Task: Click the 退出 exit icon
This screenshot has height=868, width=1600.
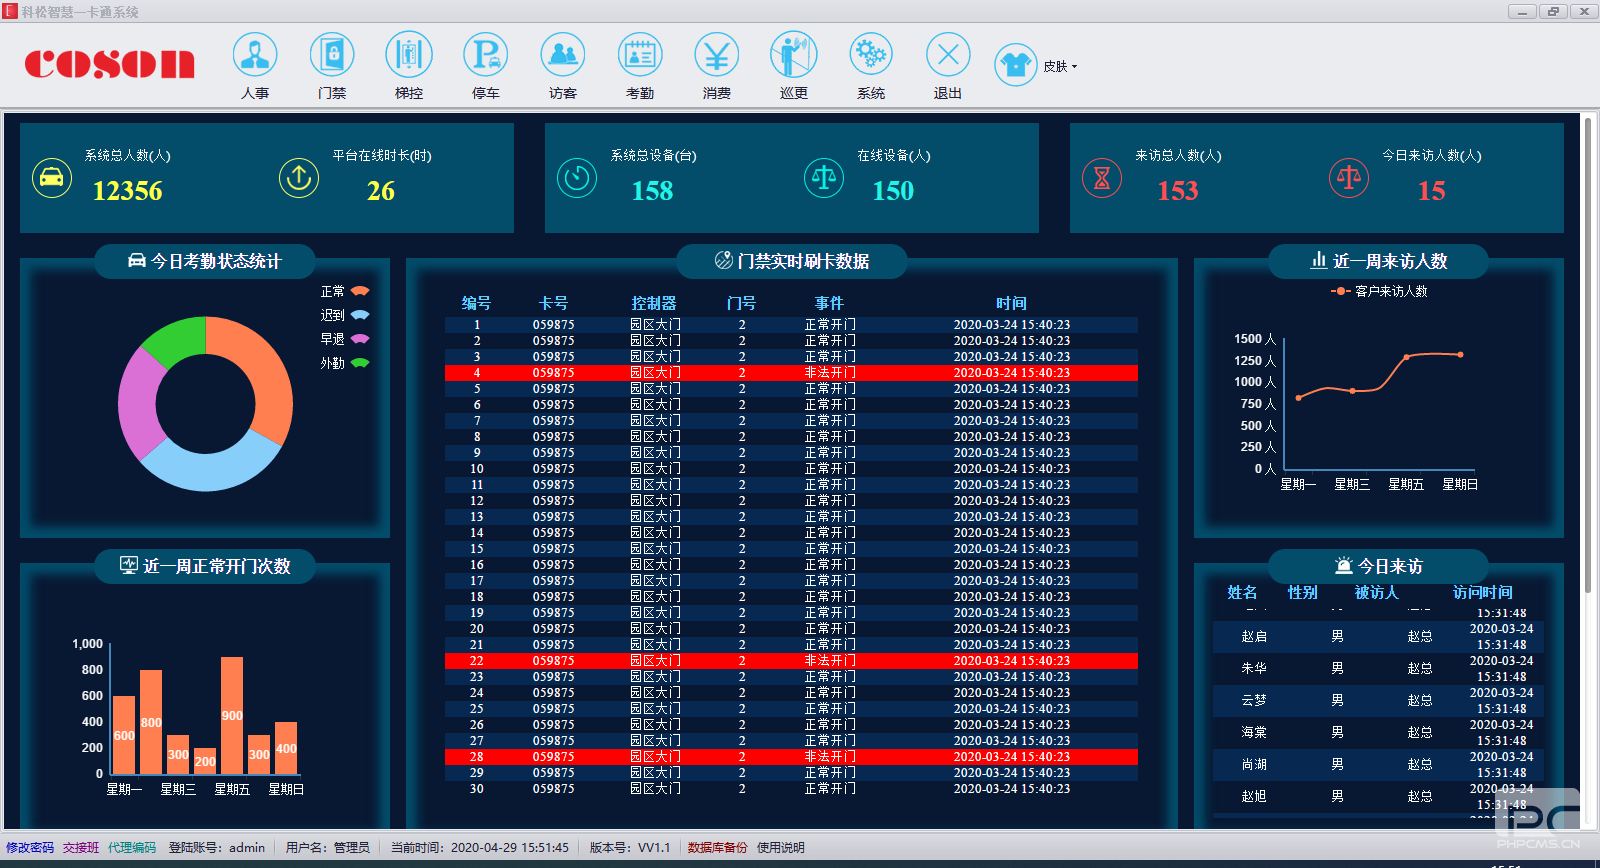Action: tap(948, 56)
